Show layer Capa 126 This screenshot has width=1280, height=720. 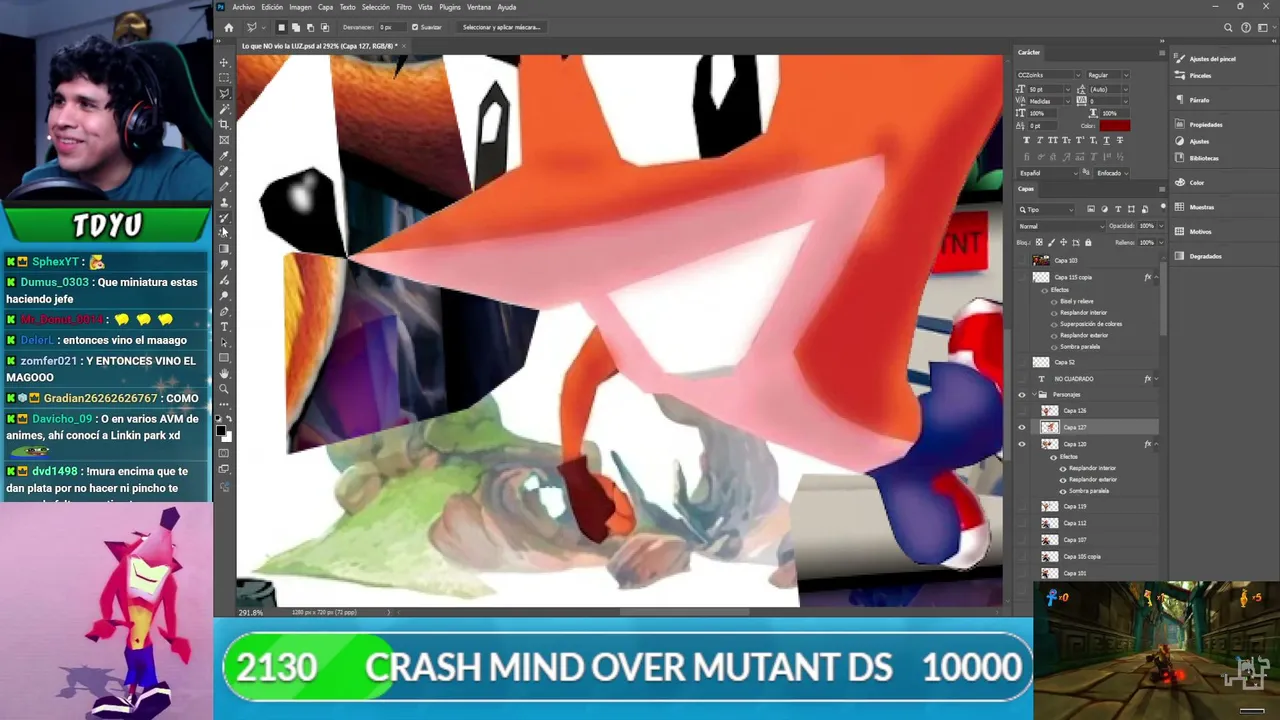(x=1022, y=410)
